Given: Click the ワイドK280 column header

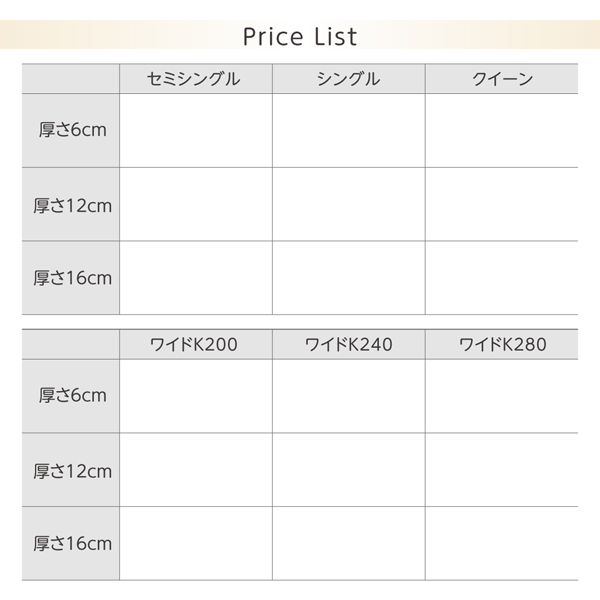Looking at the screenshot, I should [502, 345].
